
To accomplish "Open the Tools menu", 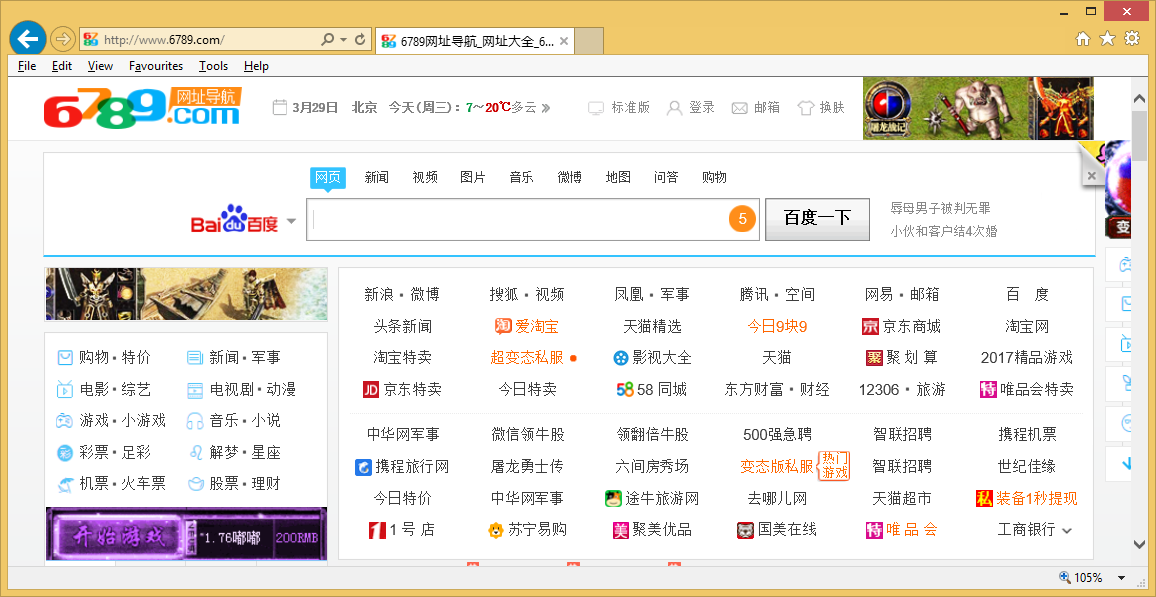I will point(214,66).
